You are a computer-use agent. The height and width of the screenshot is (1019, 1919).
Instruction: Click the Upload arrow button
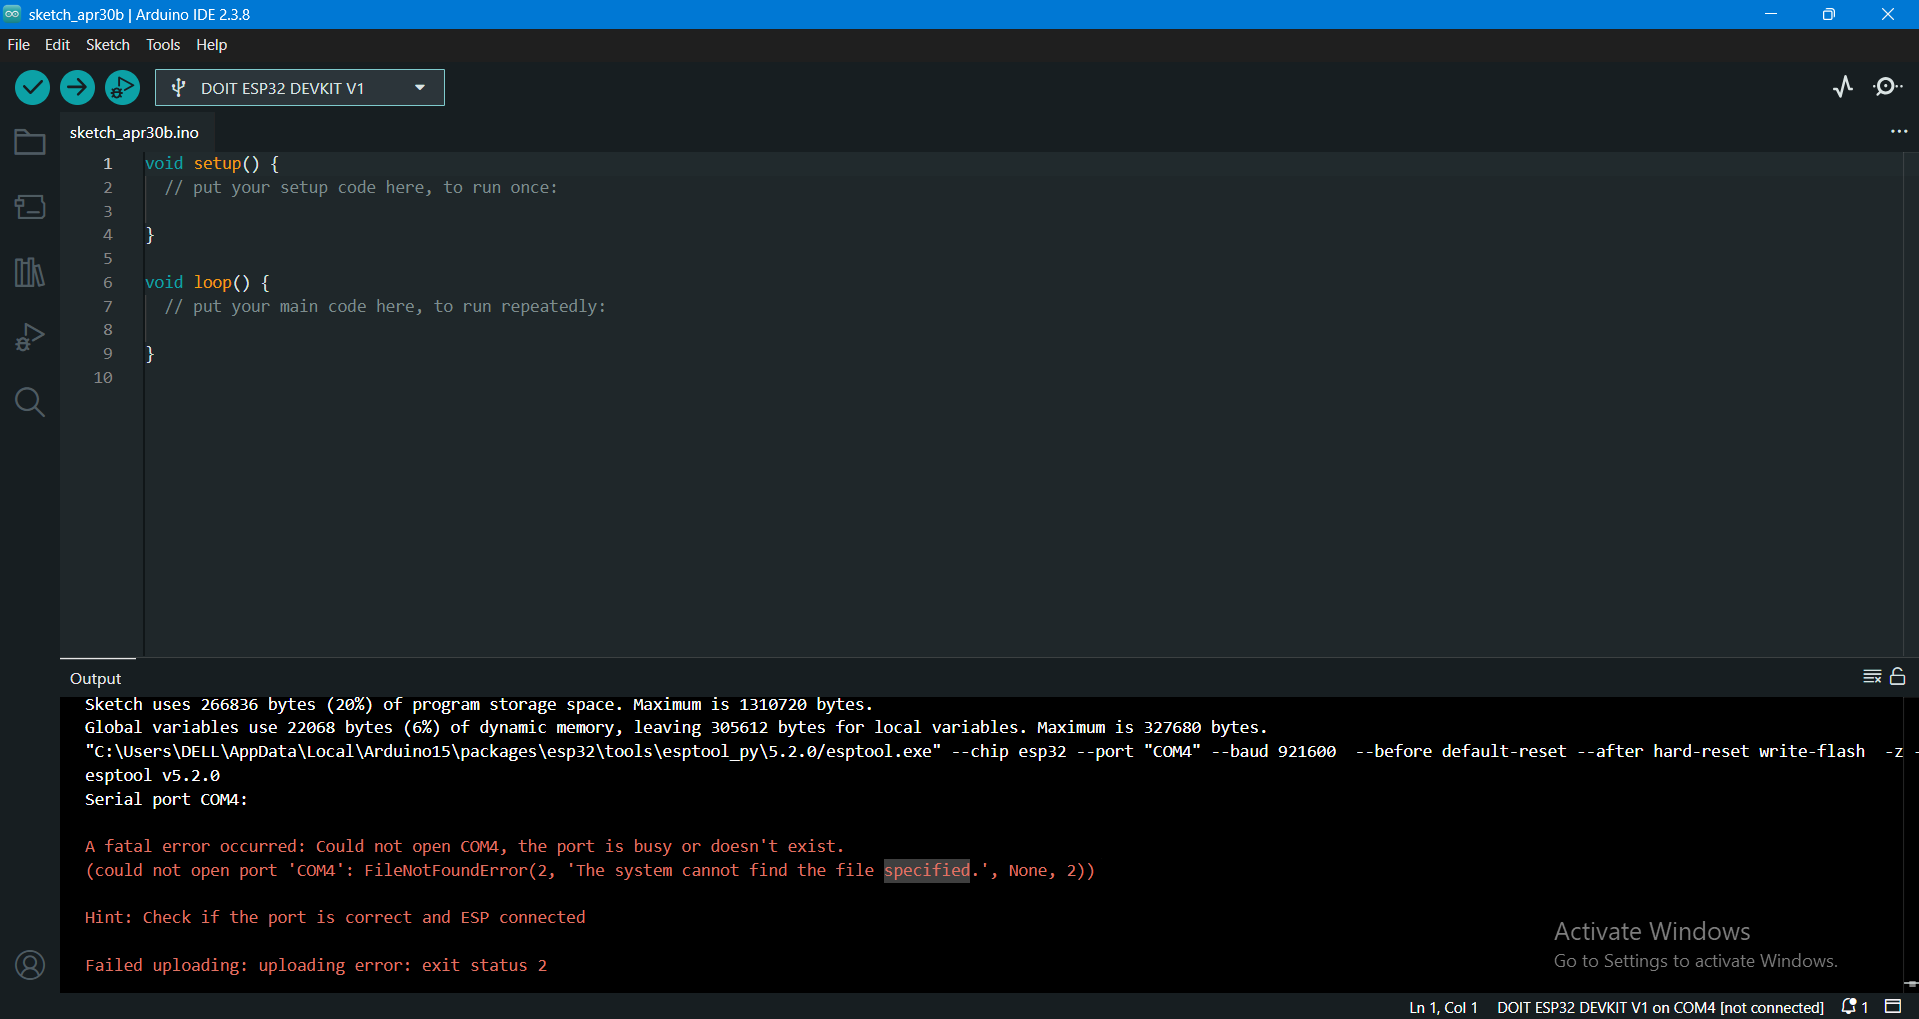click(77, 88)
